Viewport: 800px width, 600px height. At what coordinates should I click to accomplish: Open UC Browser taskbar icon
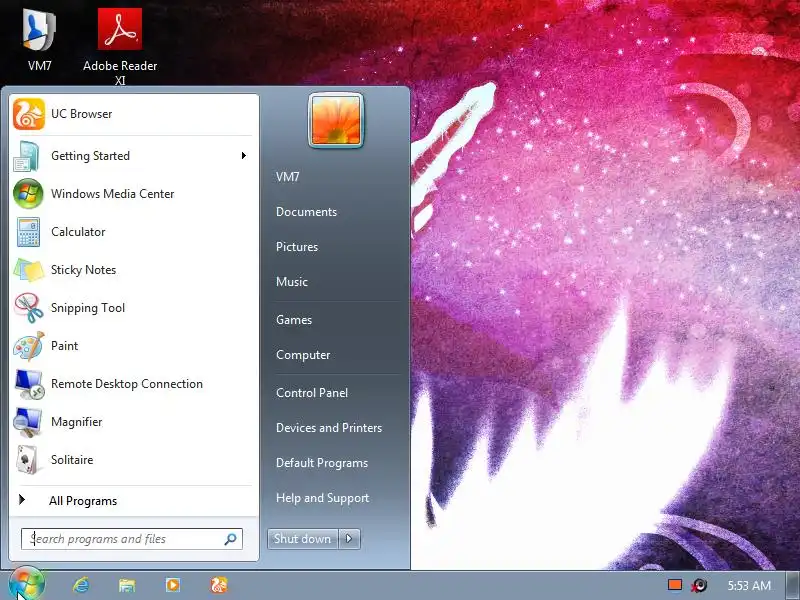pyautogui.click(x=219, y=585)
